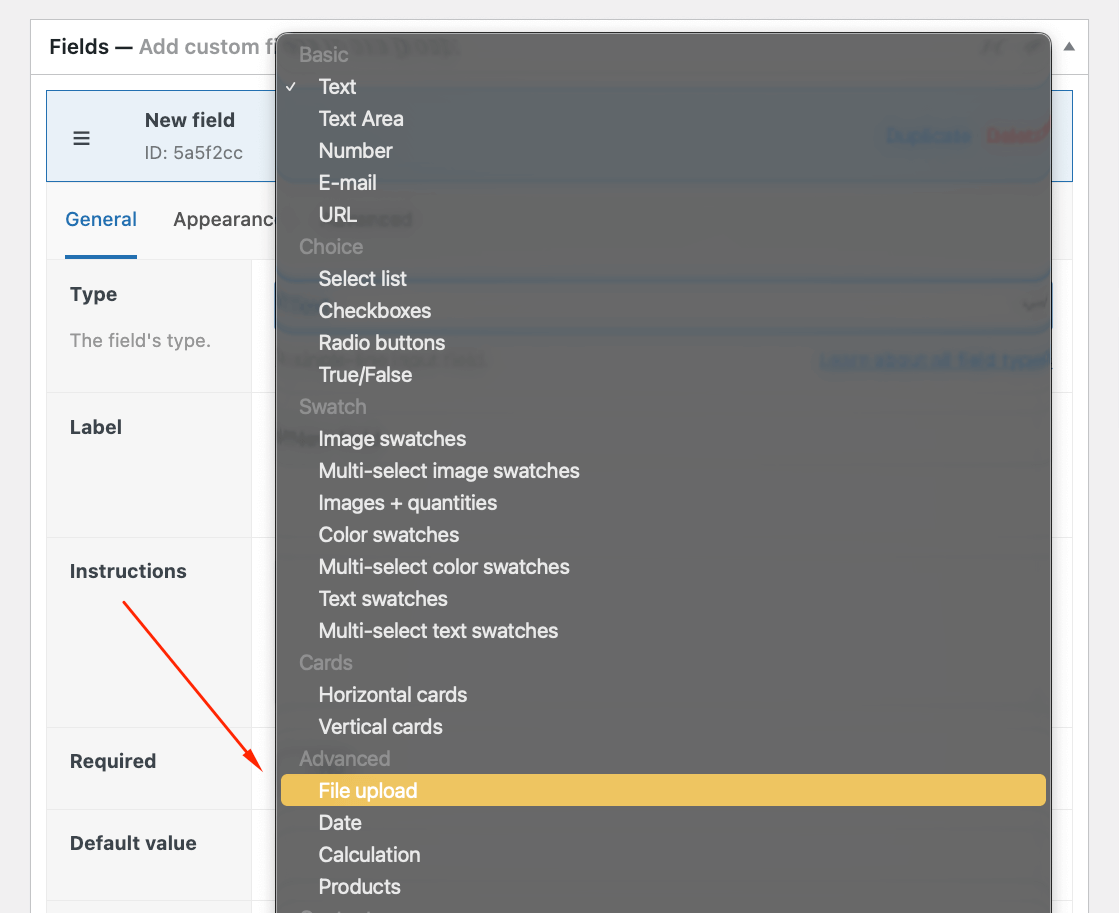Choose Horizontal cards under the Cards section
Viewport: 1119px width, 913px height.
[392, 694]
